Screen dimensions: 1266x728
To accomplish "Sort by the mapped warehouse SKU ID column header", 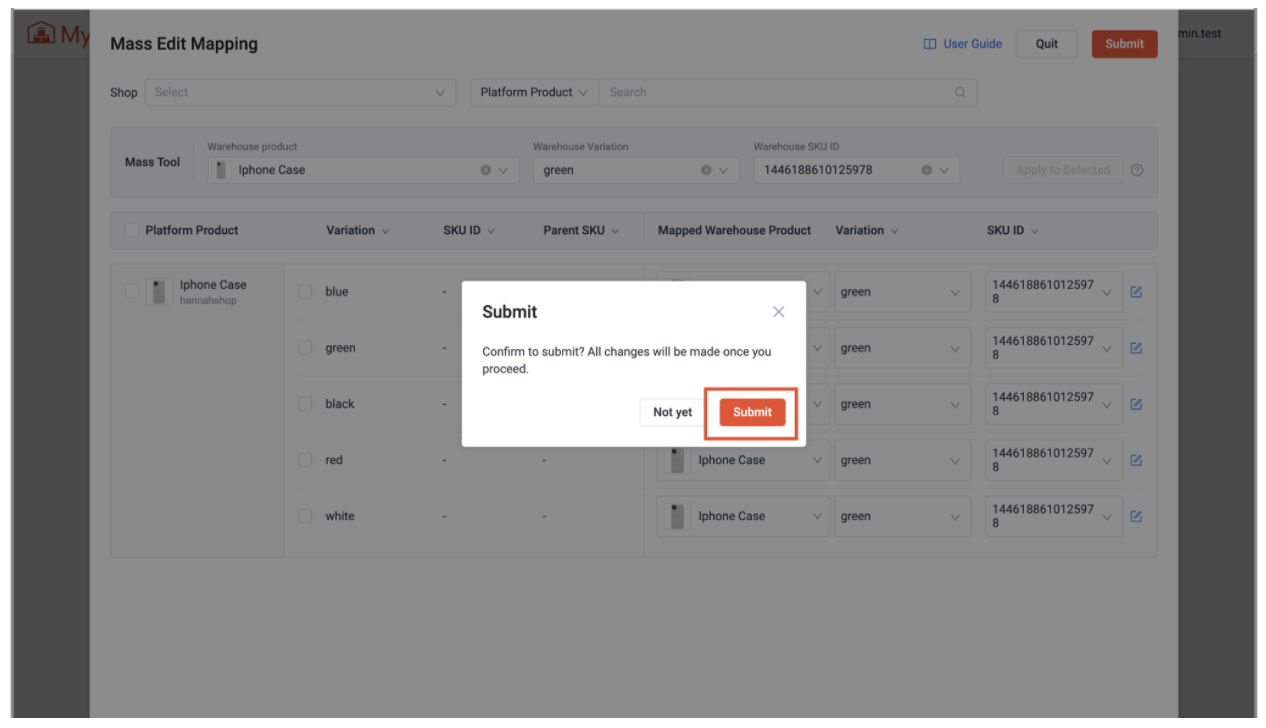I will pyautogui.click(x=1012, y=230).
